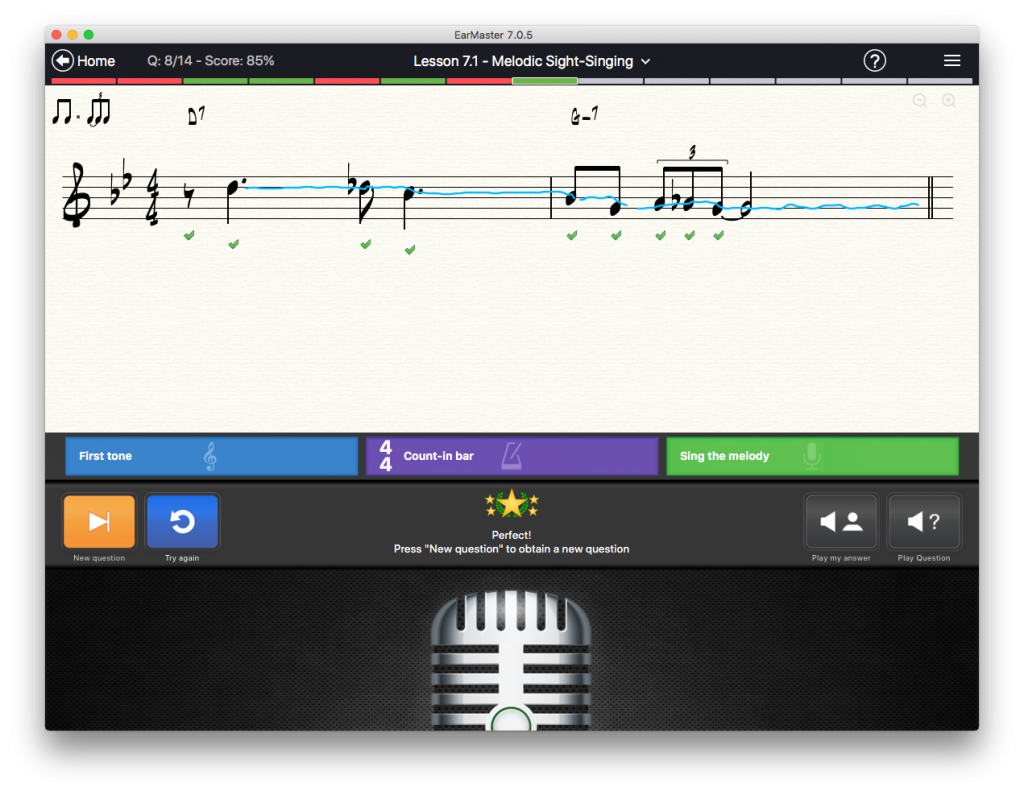
Task: Click the large microphone image
Action: [511, 660]
